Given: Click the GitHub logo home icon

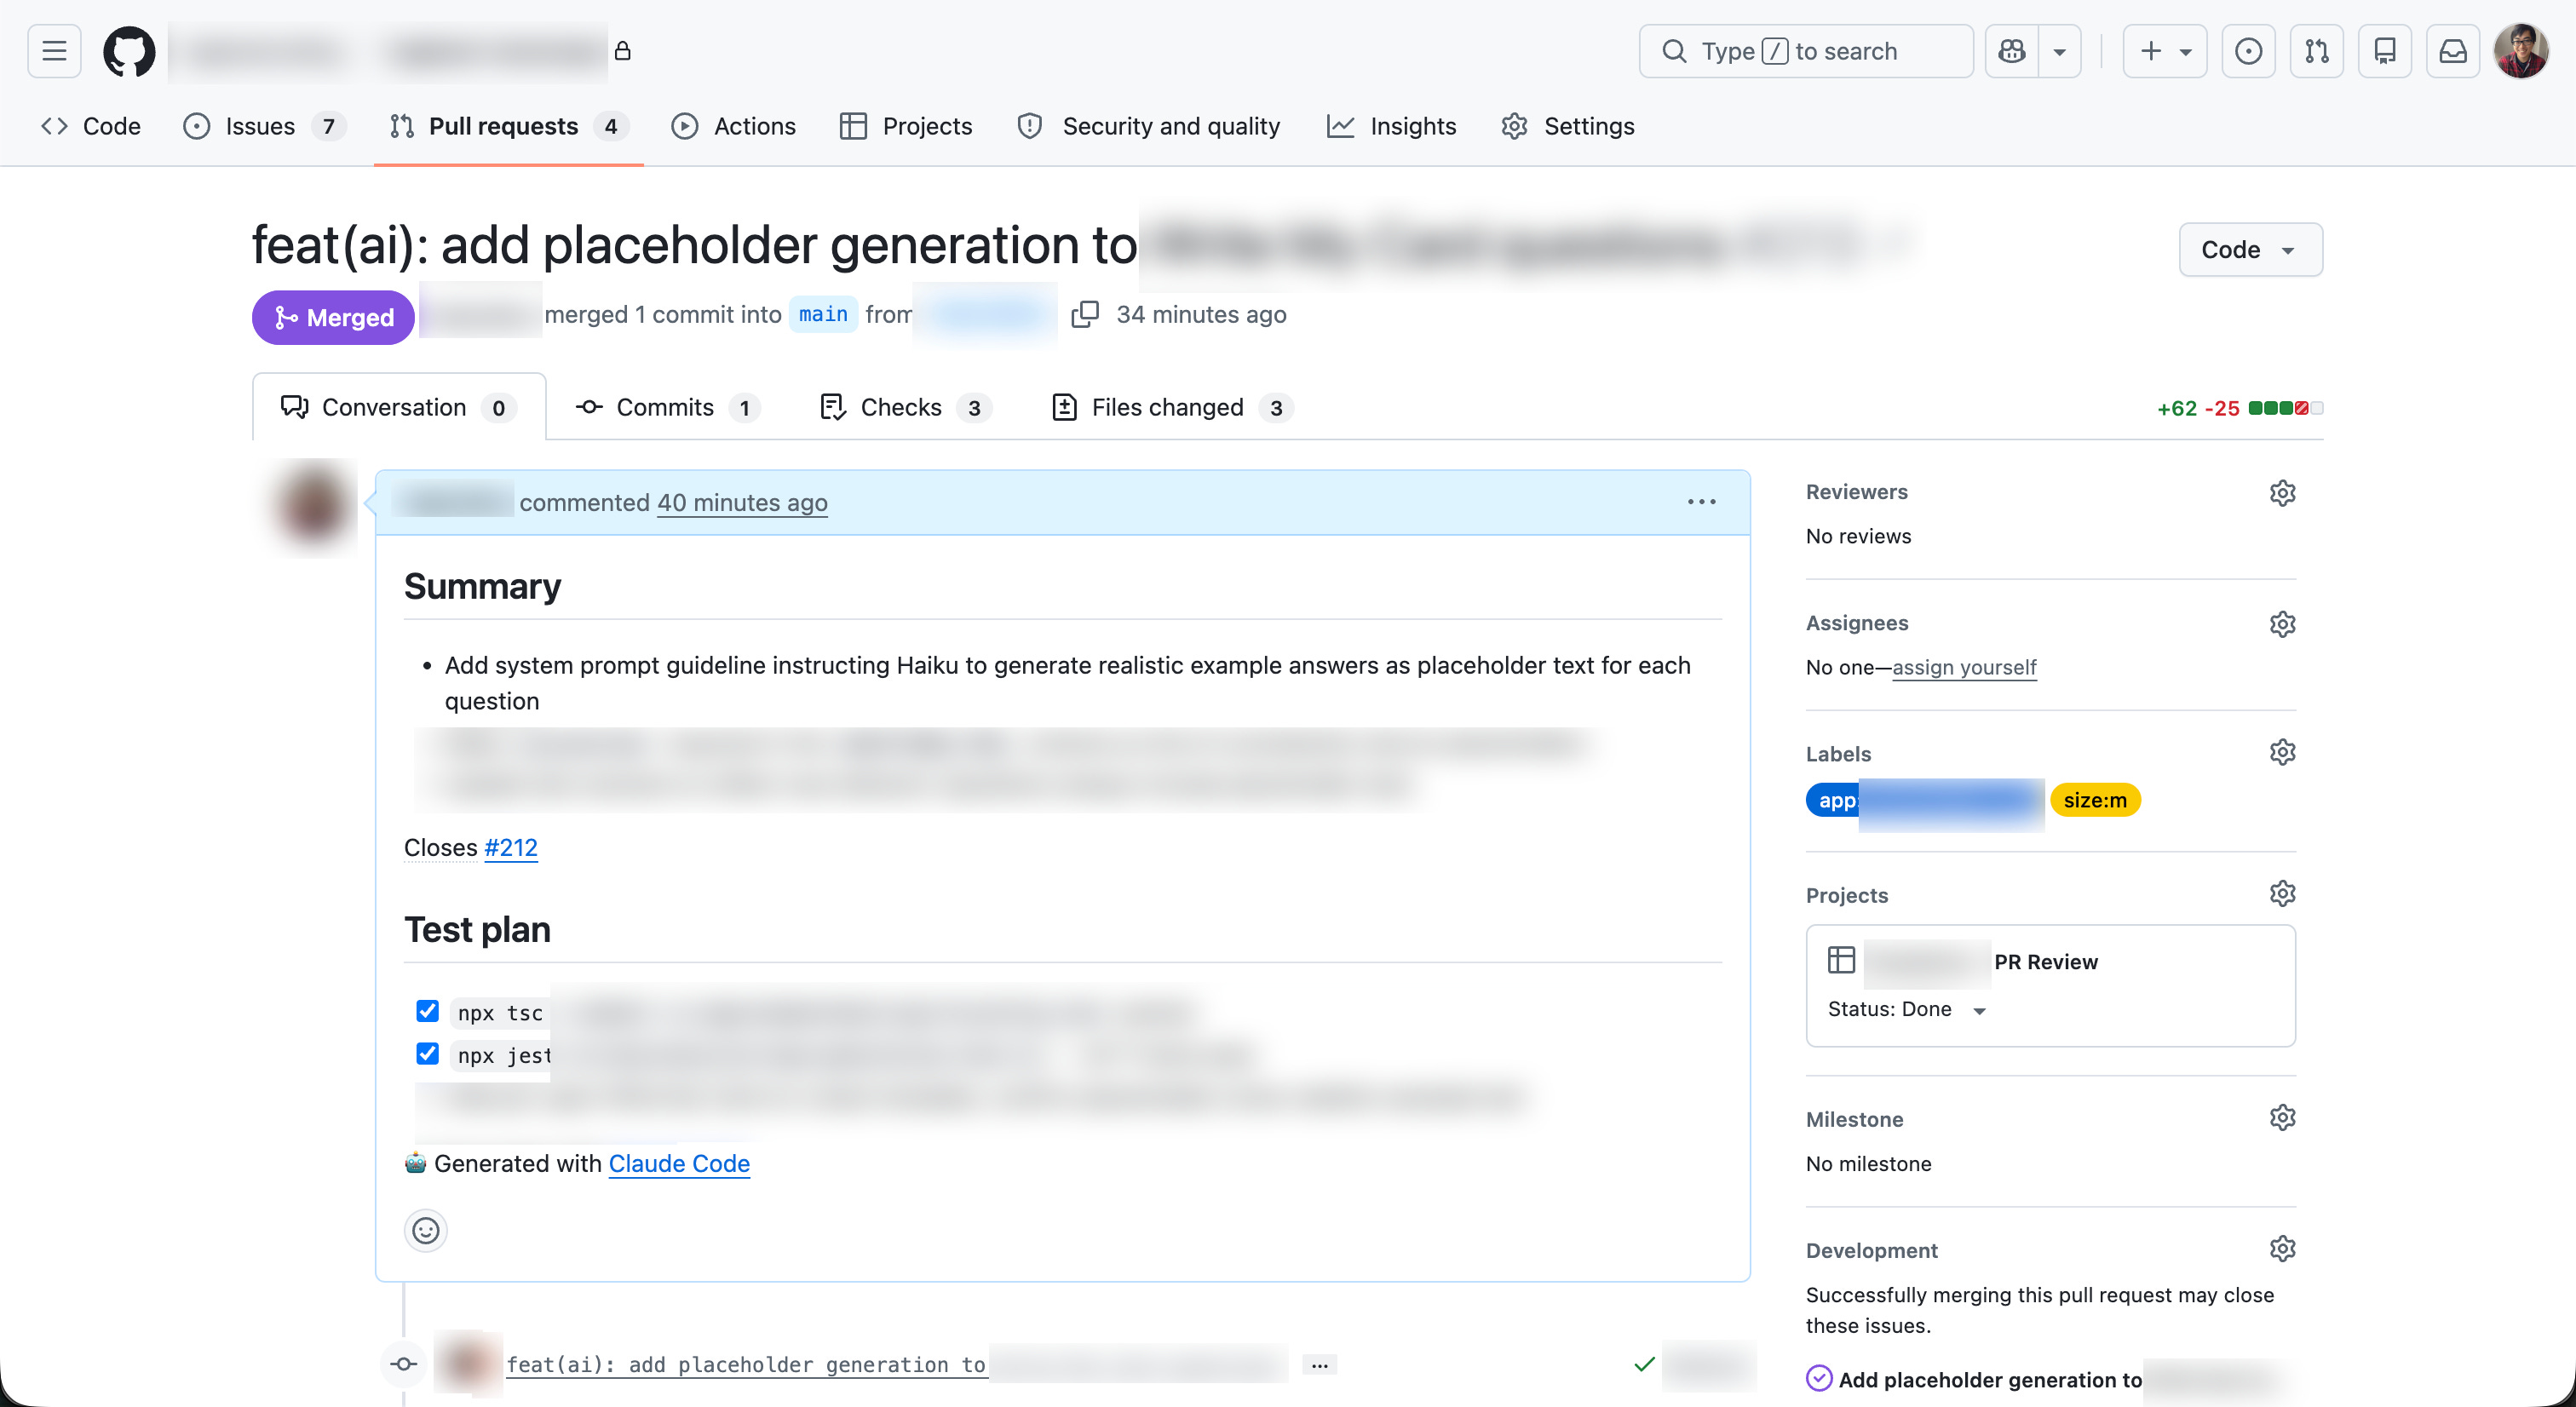Looking at the screenshot, I should 129,51.
